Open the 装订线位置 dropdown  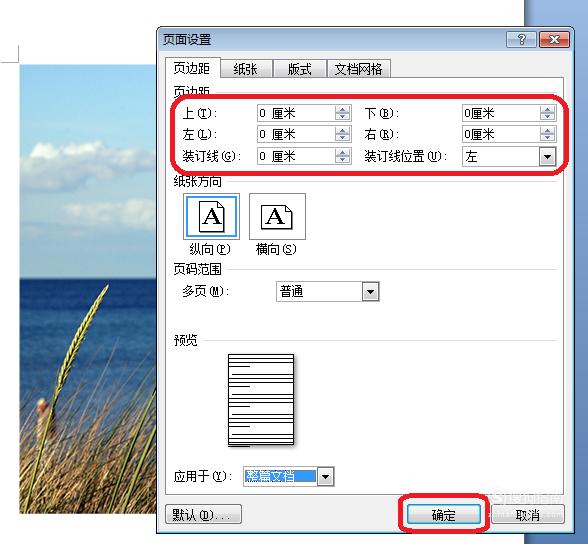548,156
